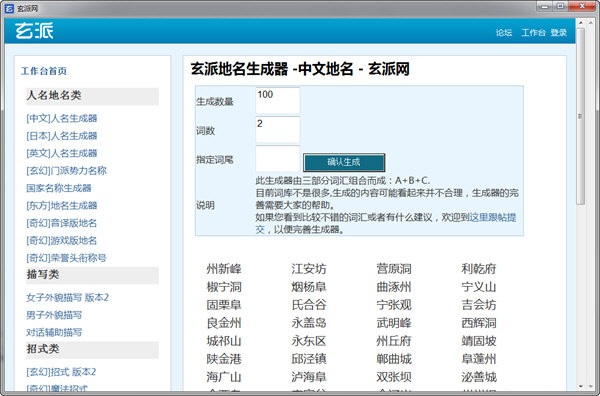Image resolution: width=600 pixels, height=396 pixels.
Task: Open the 论坛 forum link
Action: pyautogui.click(x=504, y=33)
